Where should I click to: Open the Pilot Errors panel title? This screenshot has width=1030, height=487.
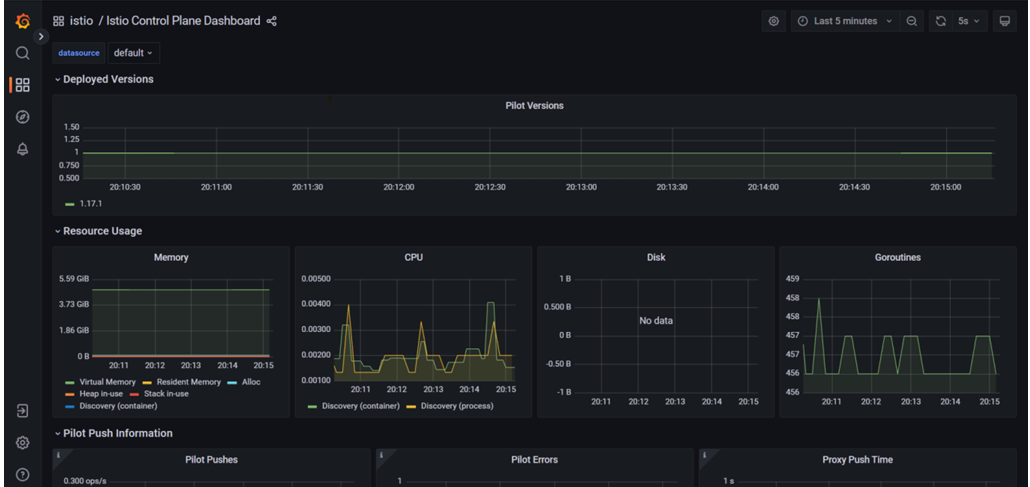point(534,459)
